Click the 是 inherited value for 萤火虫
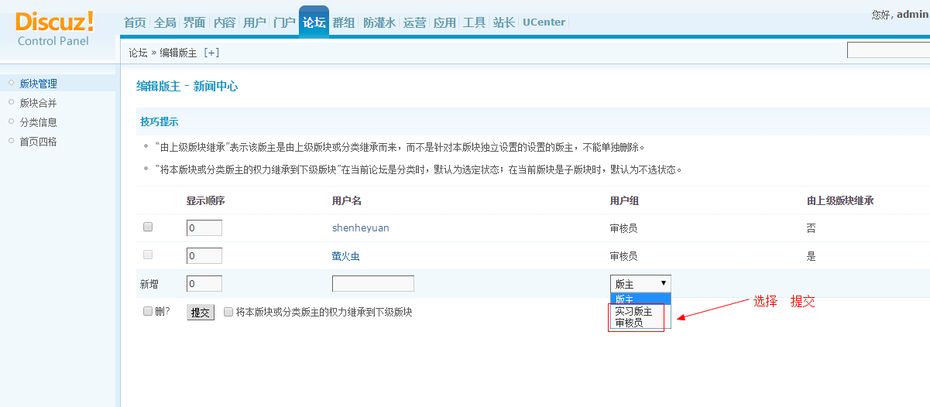The width and height of the screenshot is (930, 407). pos(811,256)
